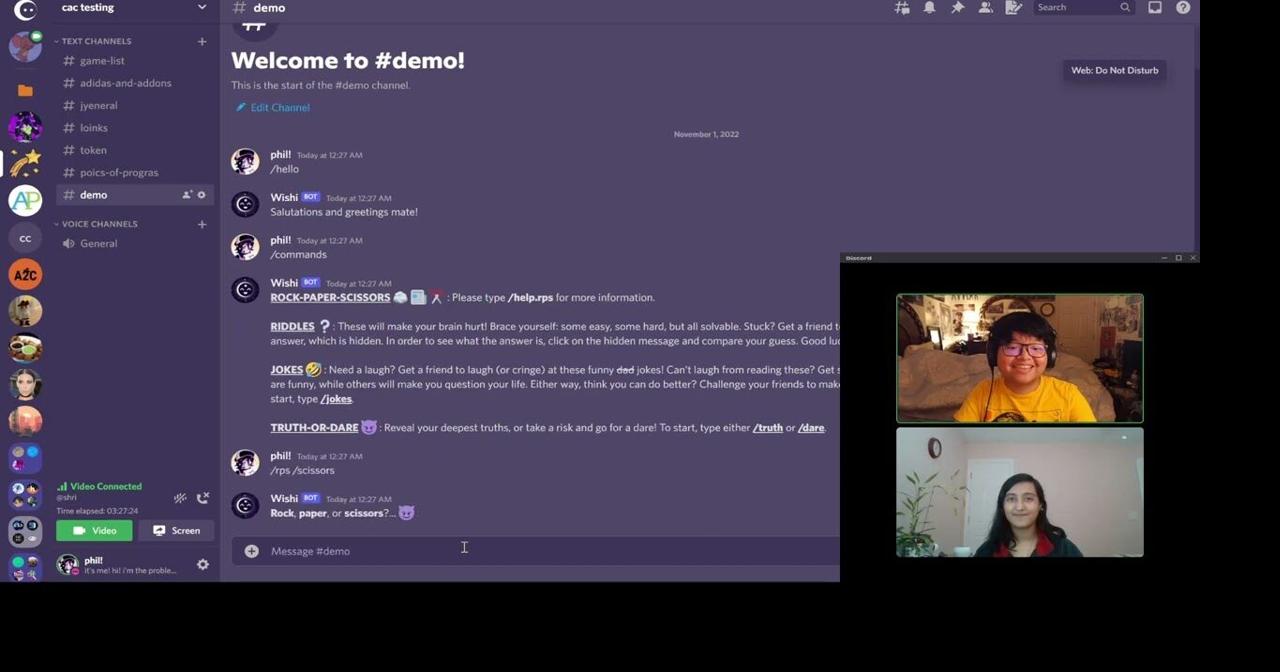Click the RIDDLES heading text
The width and height of the screenshot is (1280, 672).
coord(292,326)
